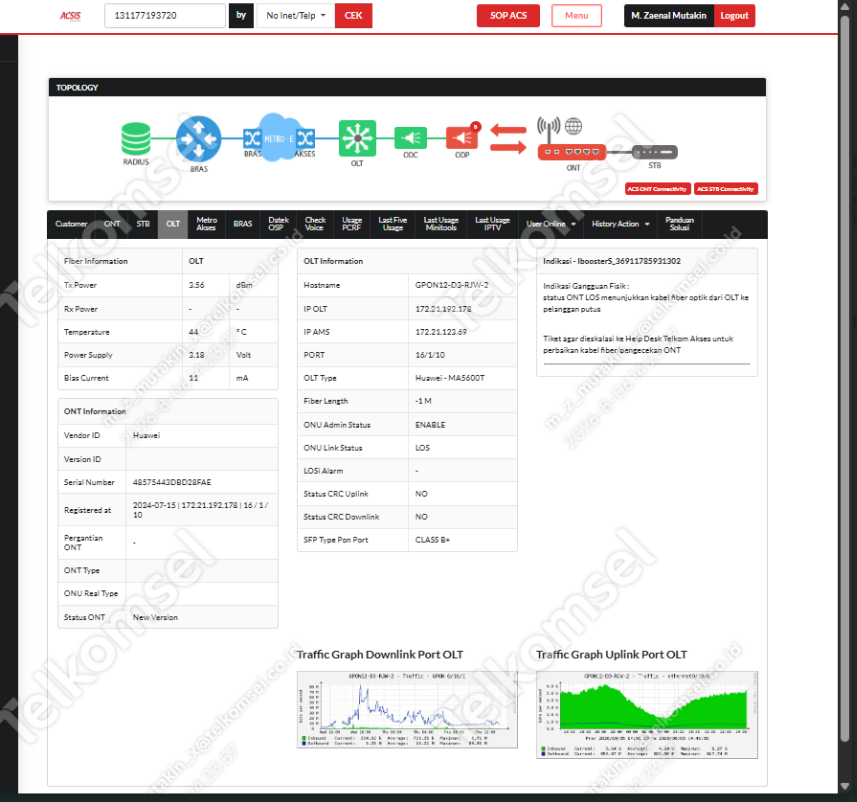This screenshot has width=857, height=802.
Task: Click the Indikasi Ibooster heading text
Action: click(612, 261)
